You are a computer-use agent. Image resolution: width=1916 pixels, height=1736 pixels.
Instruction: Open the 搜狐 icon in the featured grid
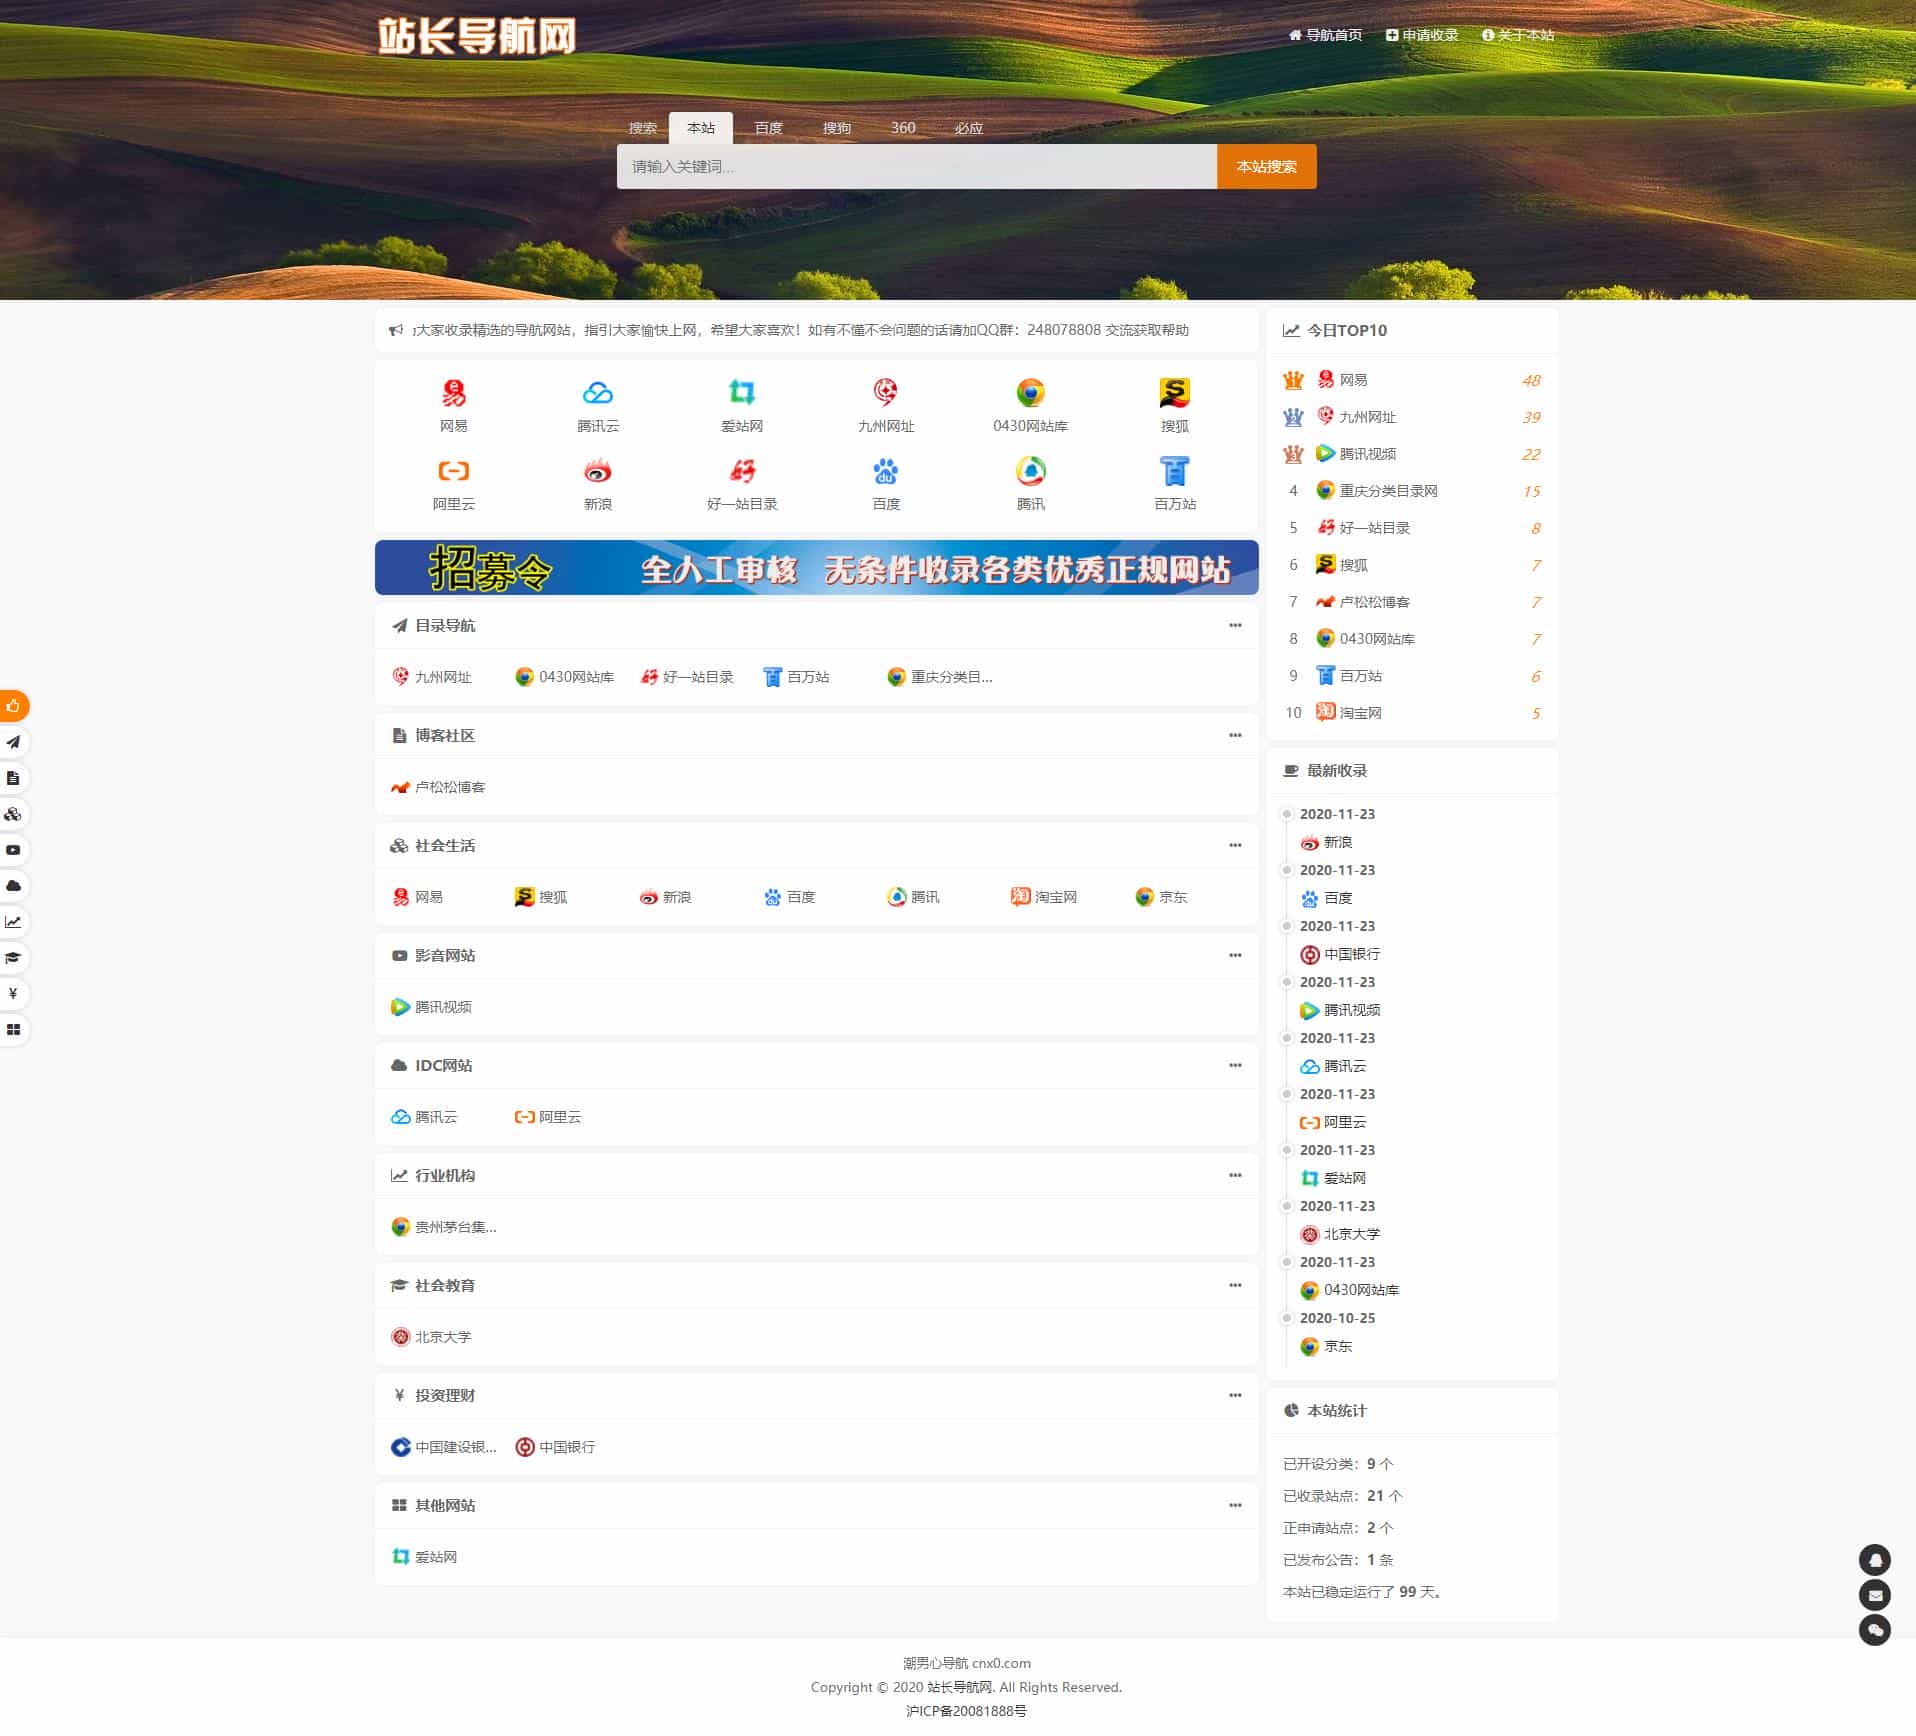coord(1175,393)
